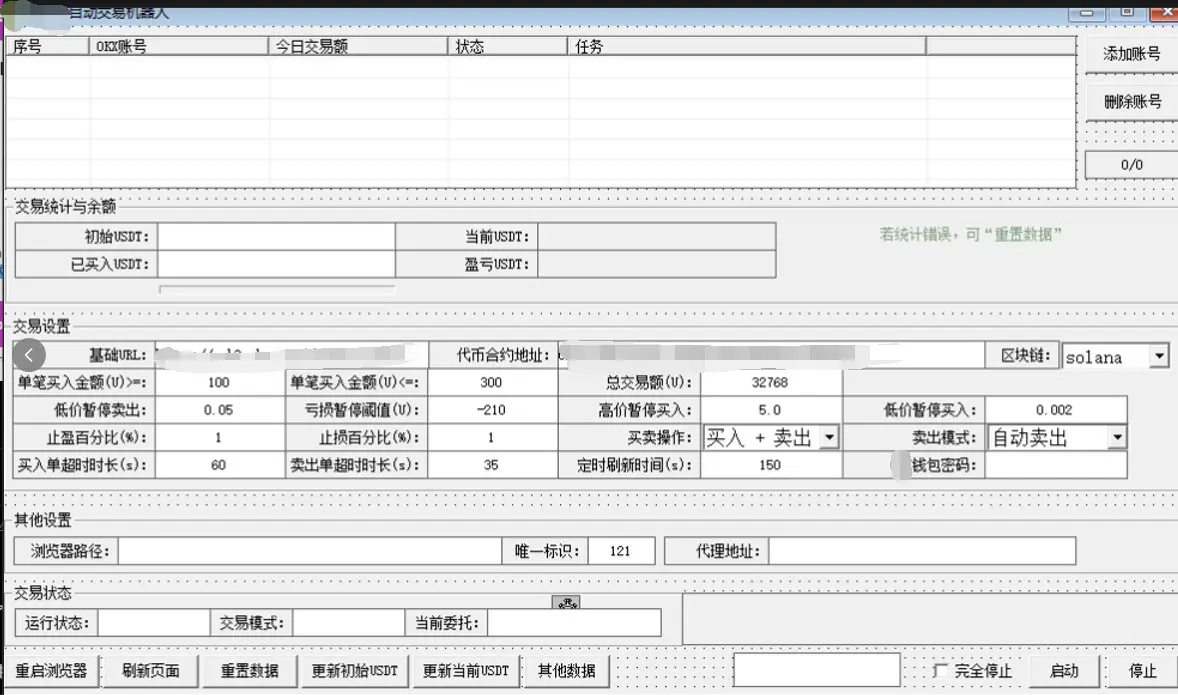Open the 区块链 dropdown showing solana
The image size is (1178, 695).
point(1158,355)
